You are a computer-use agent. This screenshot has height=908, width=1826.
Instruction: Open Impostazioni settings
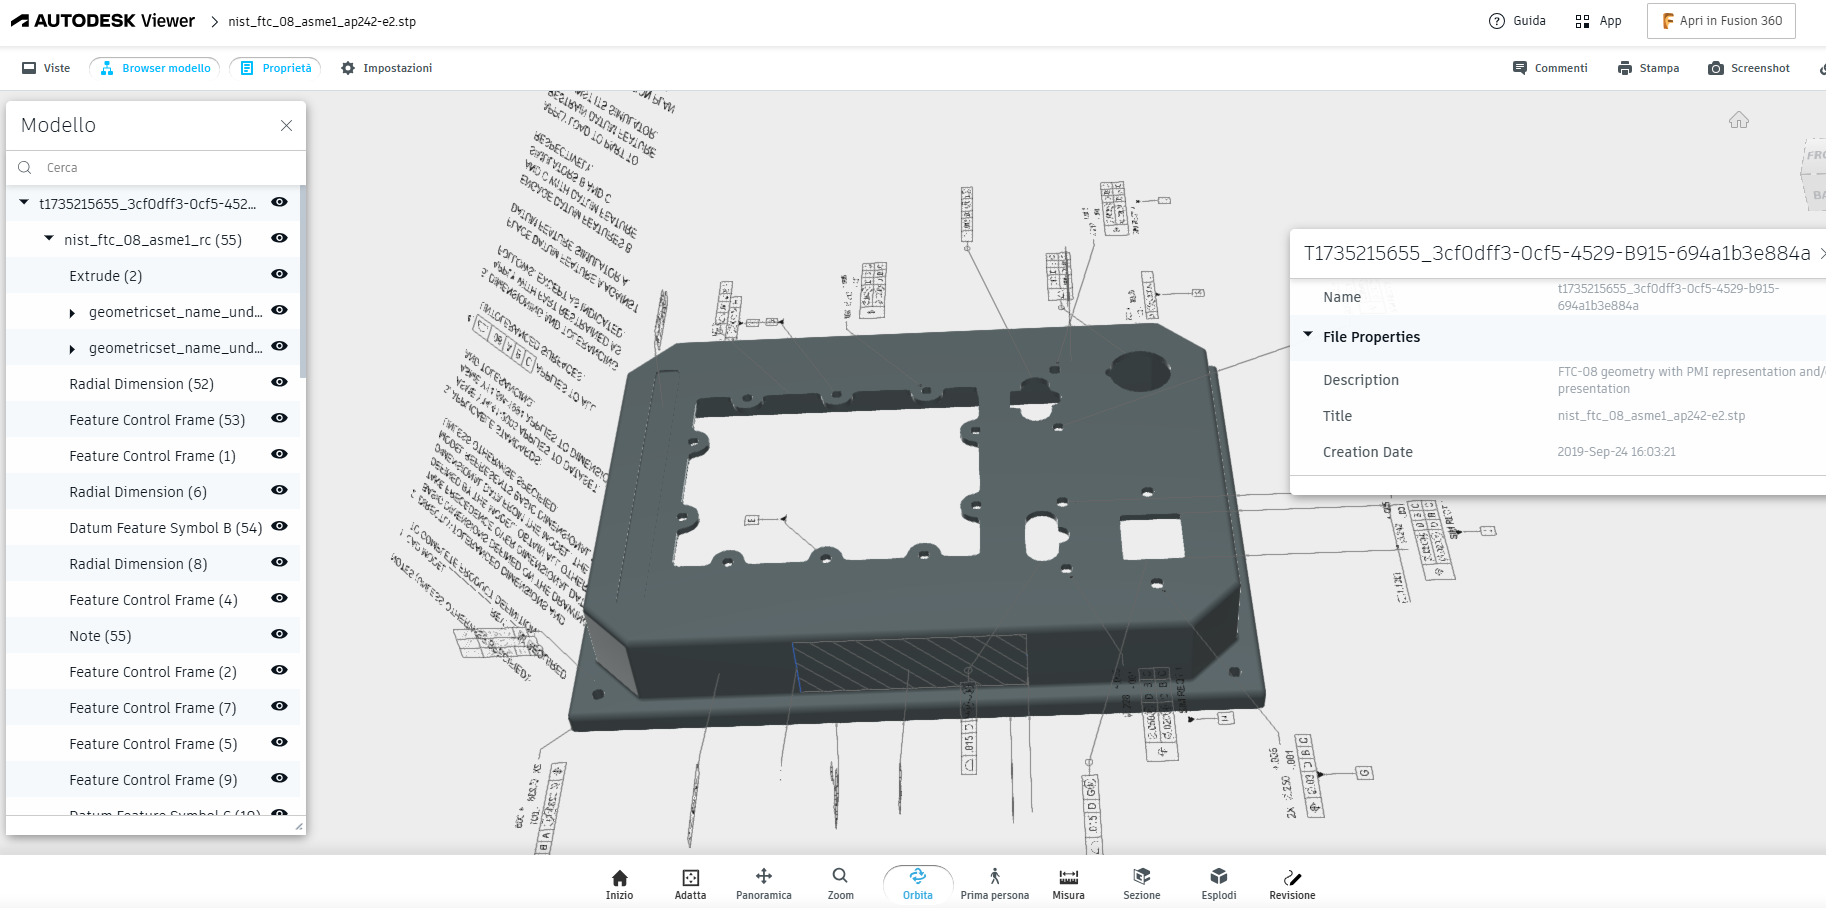coord(386,68)
